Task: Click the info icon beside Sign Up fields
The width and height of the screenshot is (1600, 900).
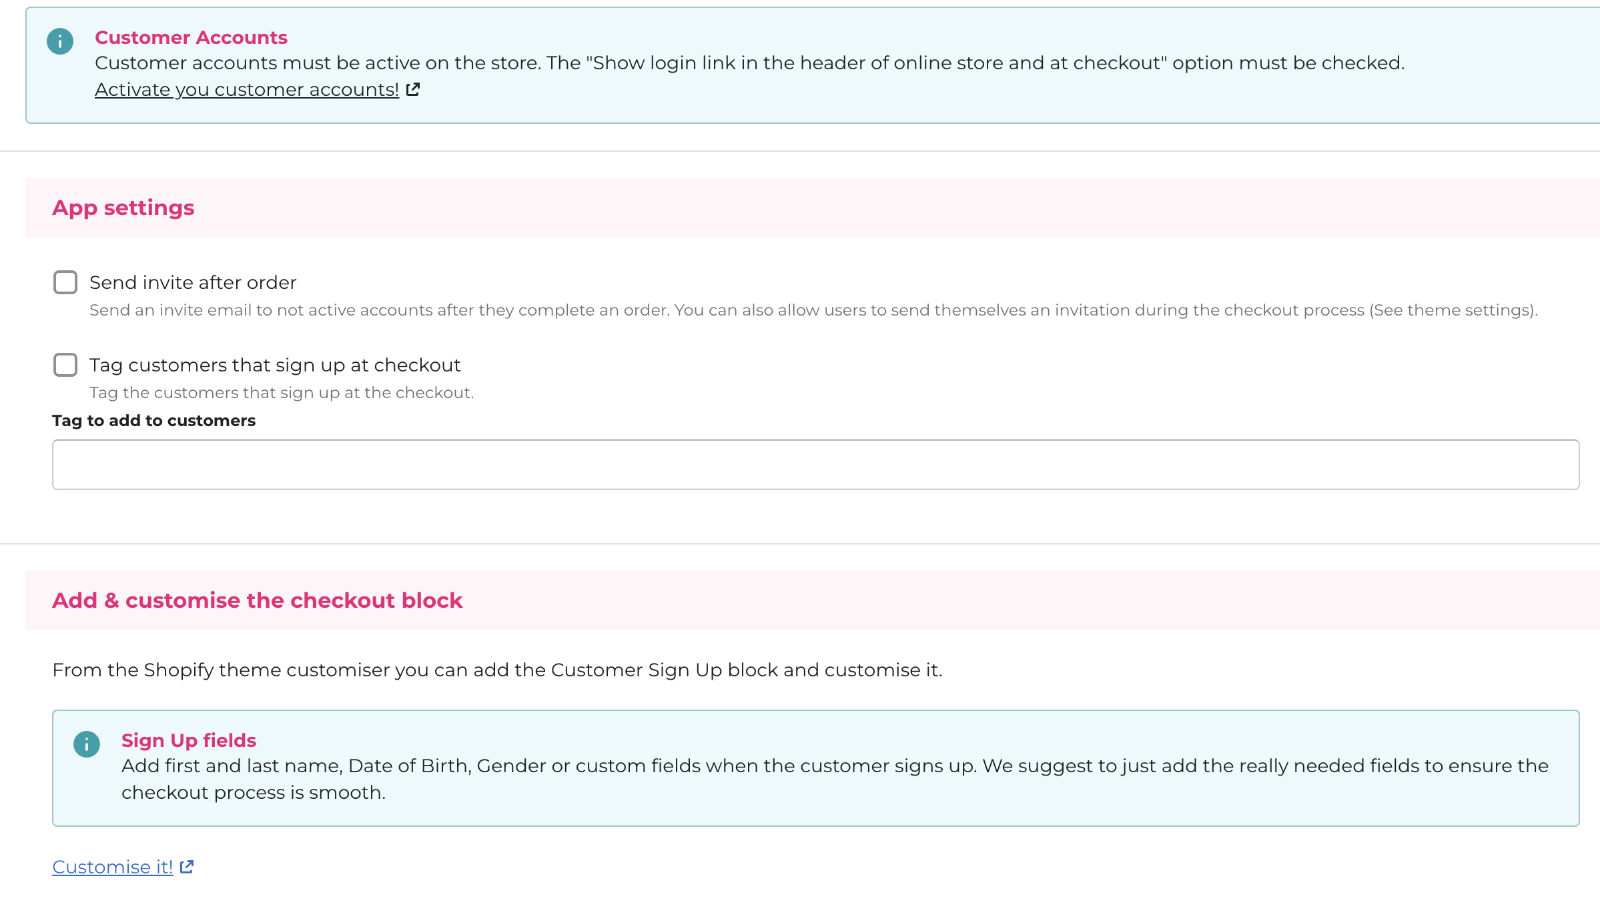Action: click(87, 744)
